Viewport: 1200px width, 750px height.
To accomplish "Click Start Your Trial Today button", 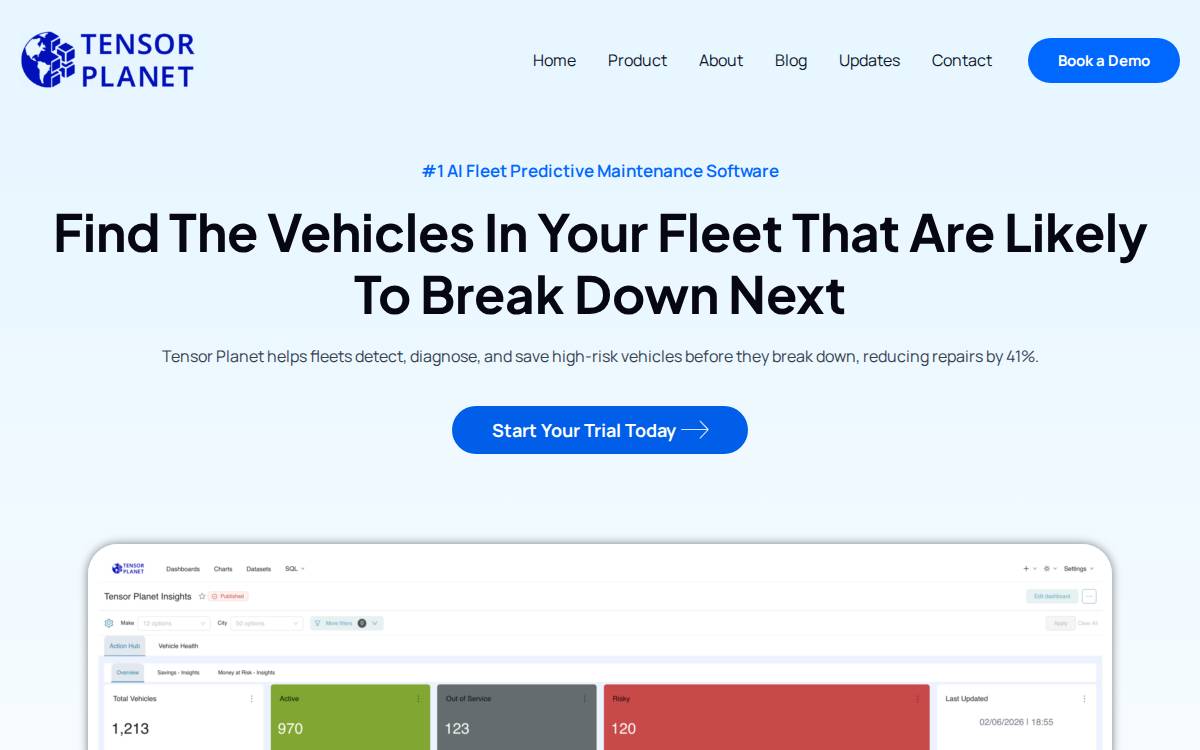I will pyautogui.click(x=600, y=430).
